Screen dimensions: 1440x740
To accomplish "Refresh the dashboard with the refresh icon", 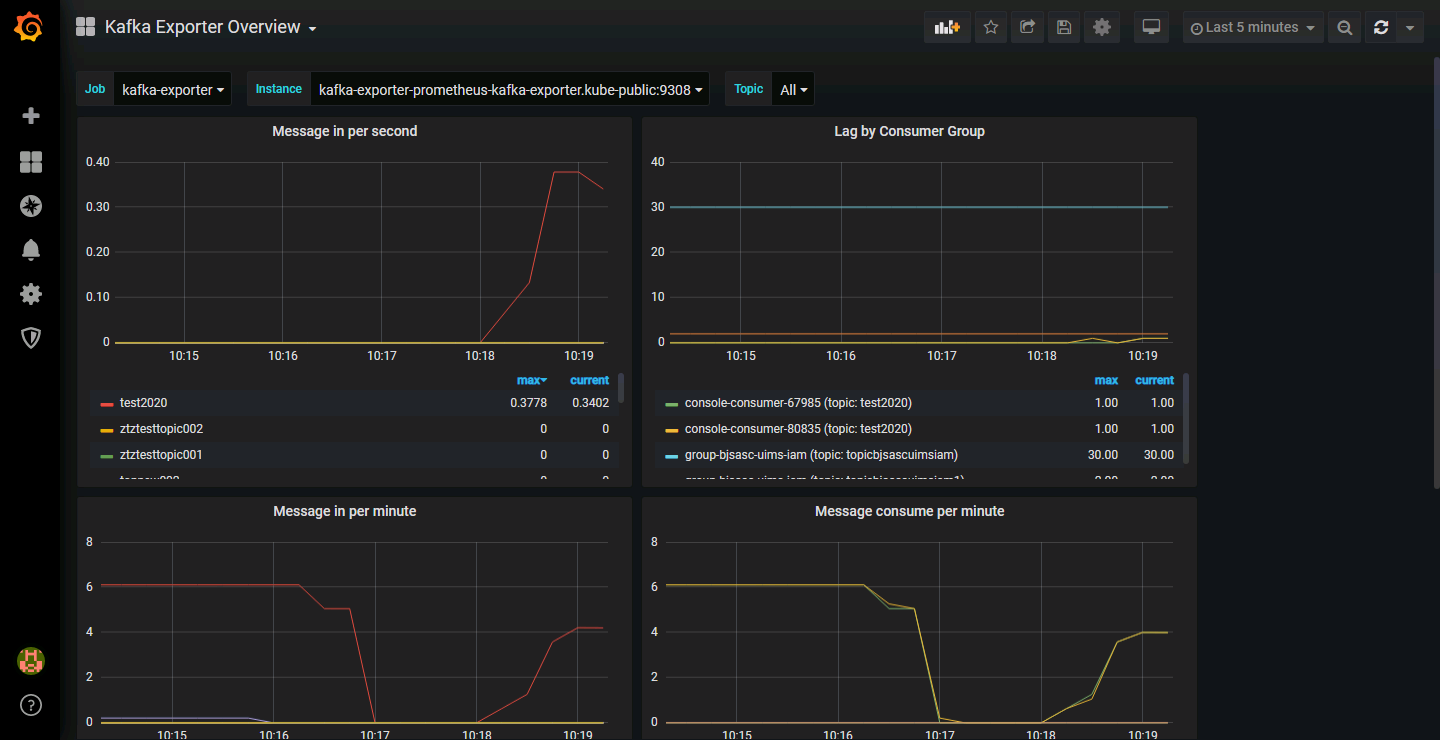I will tap(1381, 27).
